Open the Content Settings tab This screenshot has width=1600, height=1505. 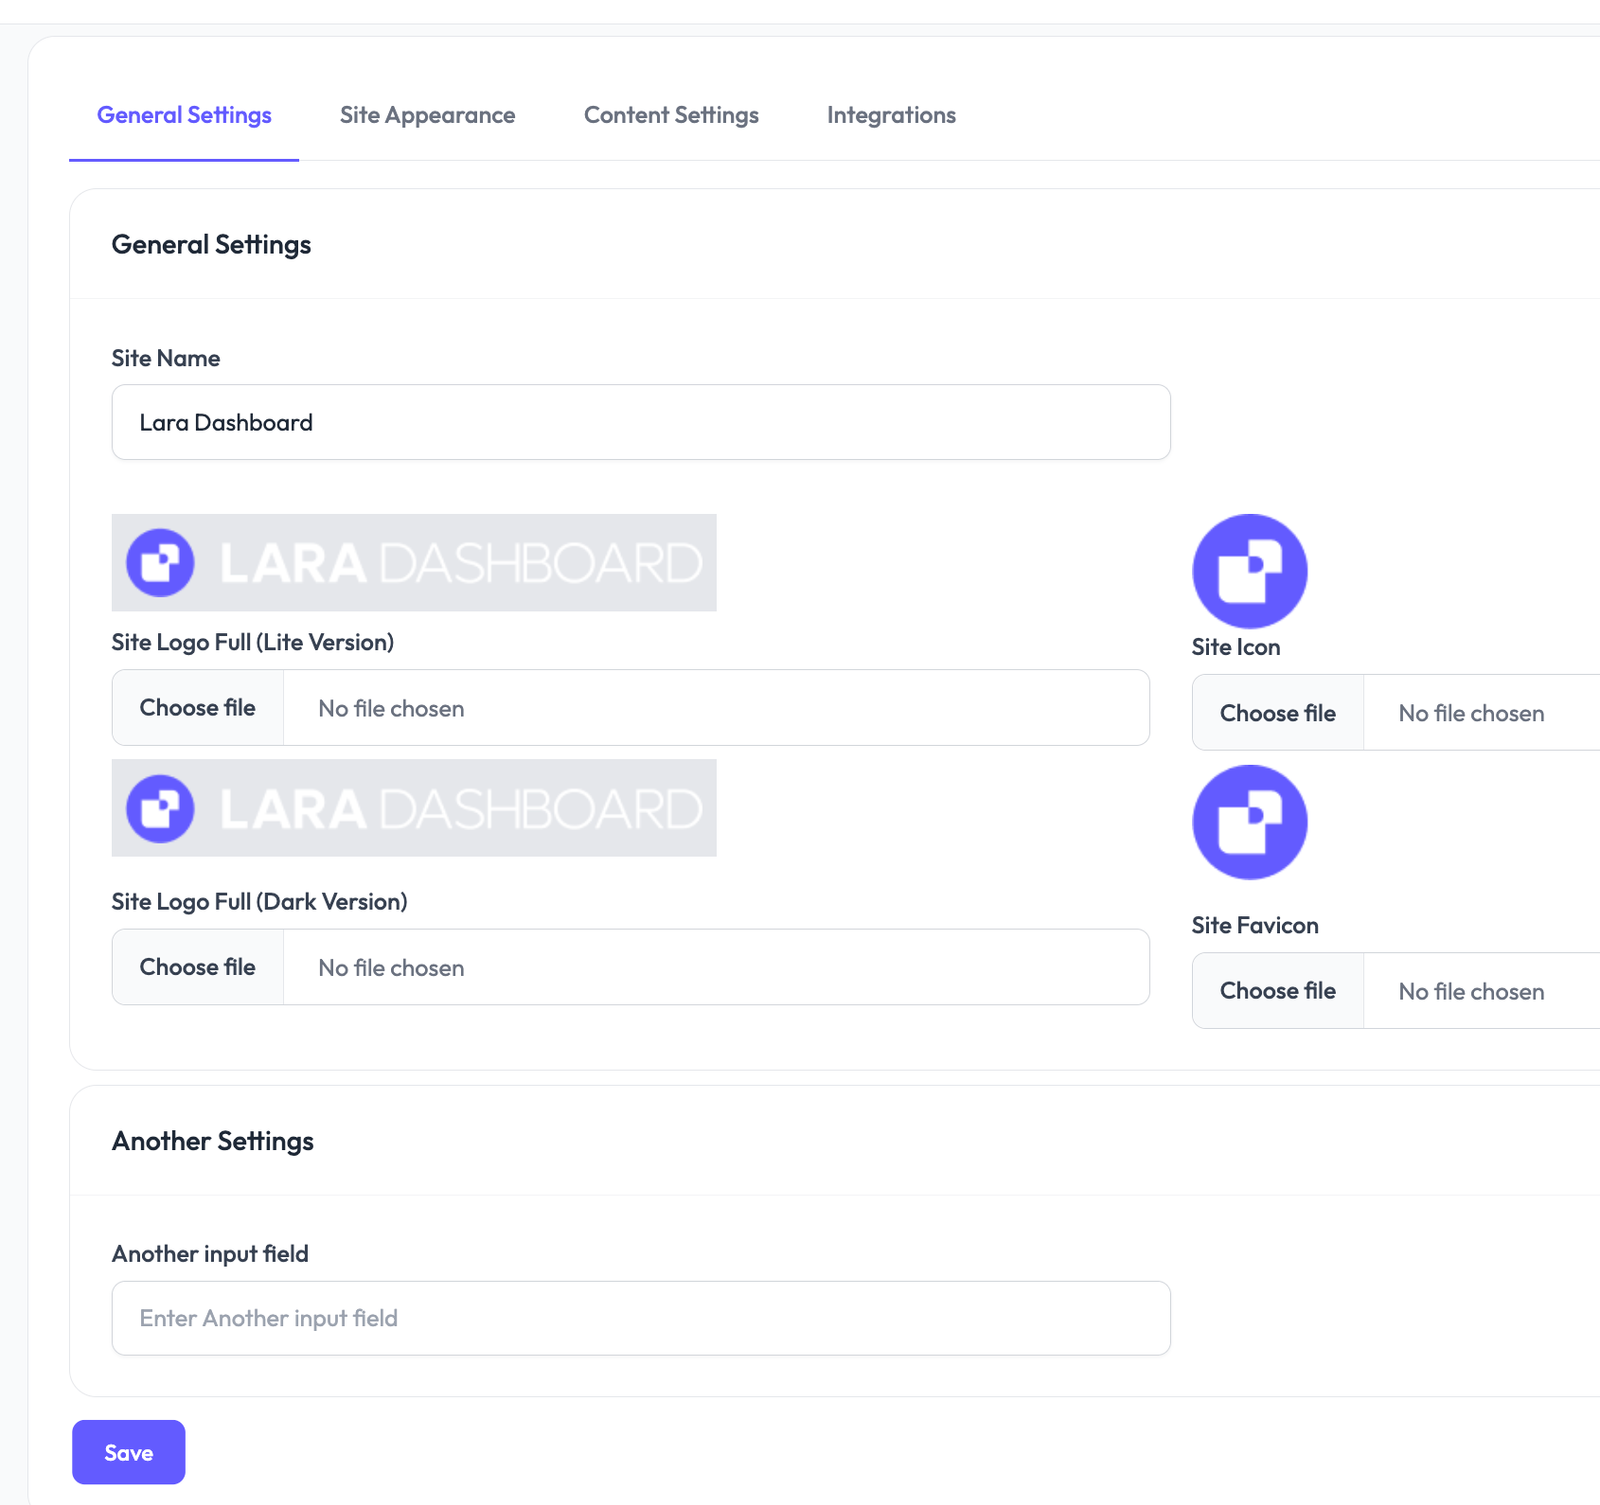671,115
